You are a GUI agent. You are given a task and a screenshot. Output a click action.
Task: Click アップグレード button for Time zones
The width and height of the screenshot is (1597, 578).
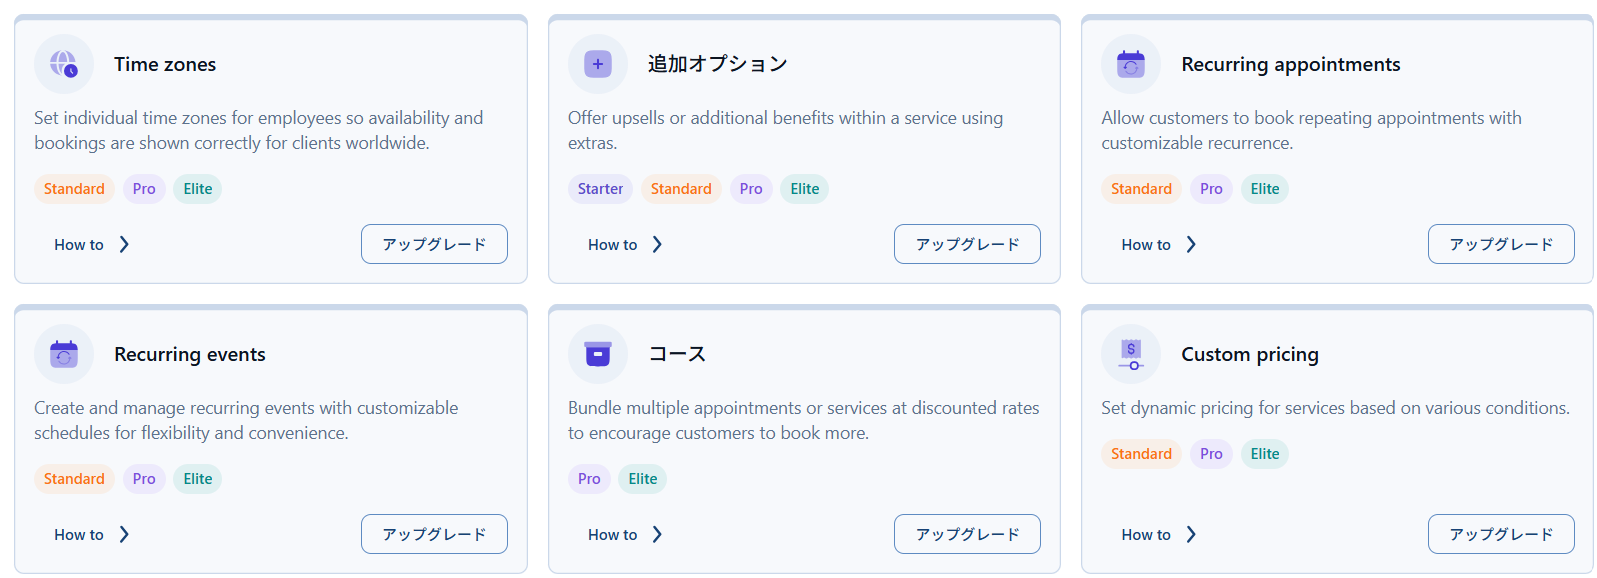[x=434, y=244]
